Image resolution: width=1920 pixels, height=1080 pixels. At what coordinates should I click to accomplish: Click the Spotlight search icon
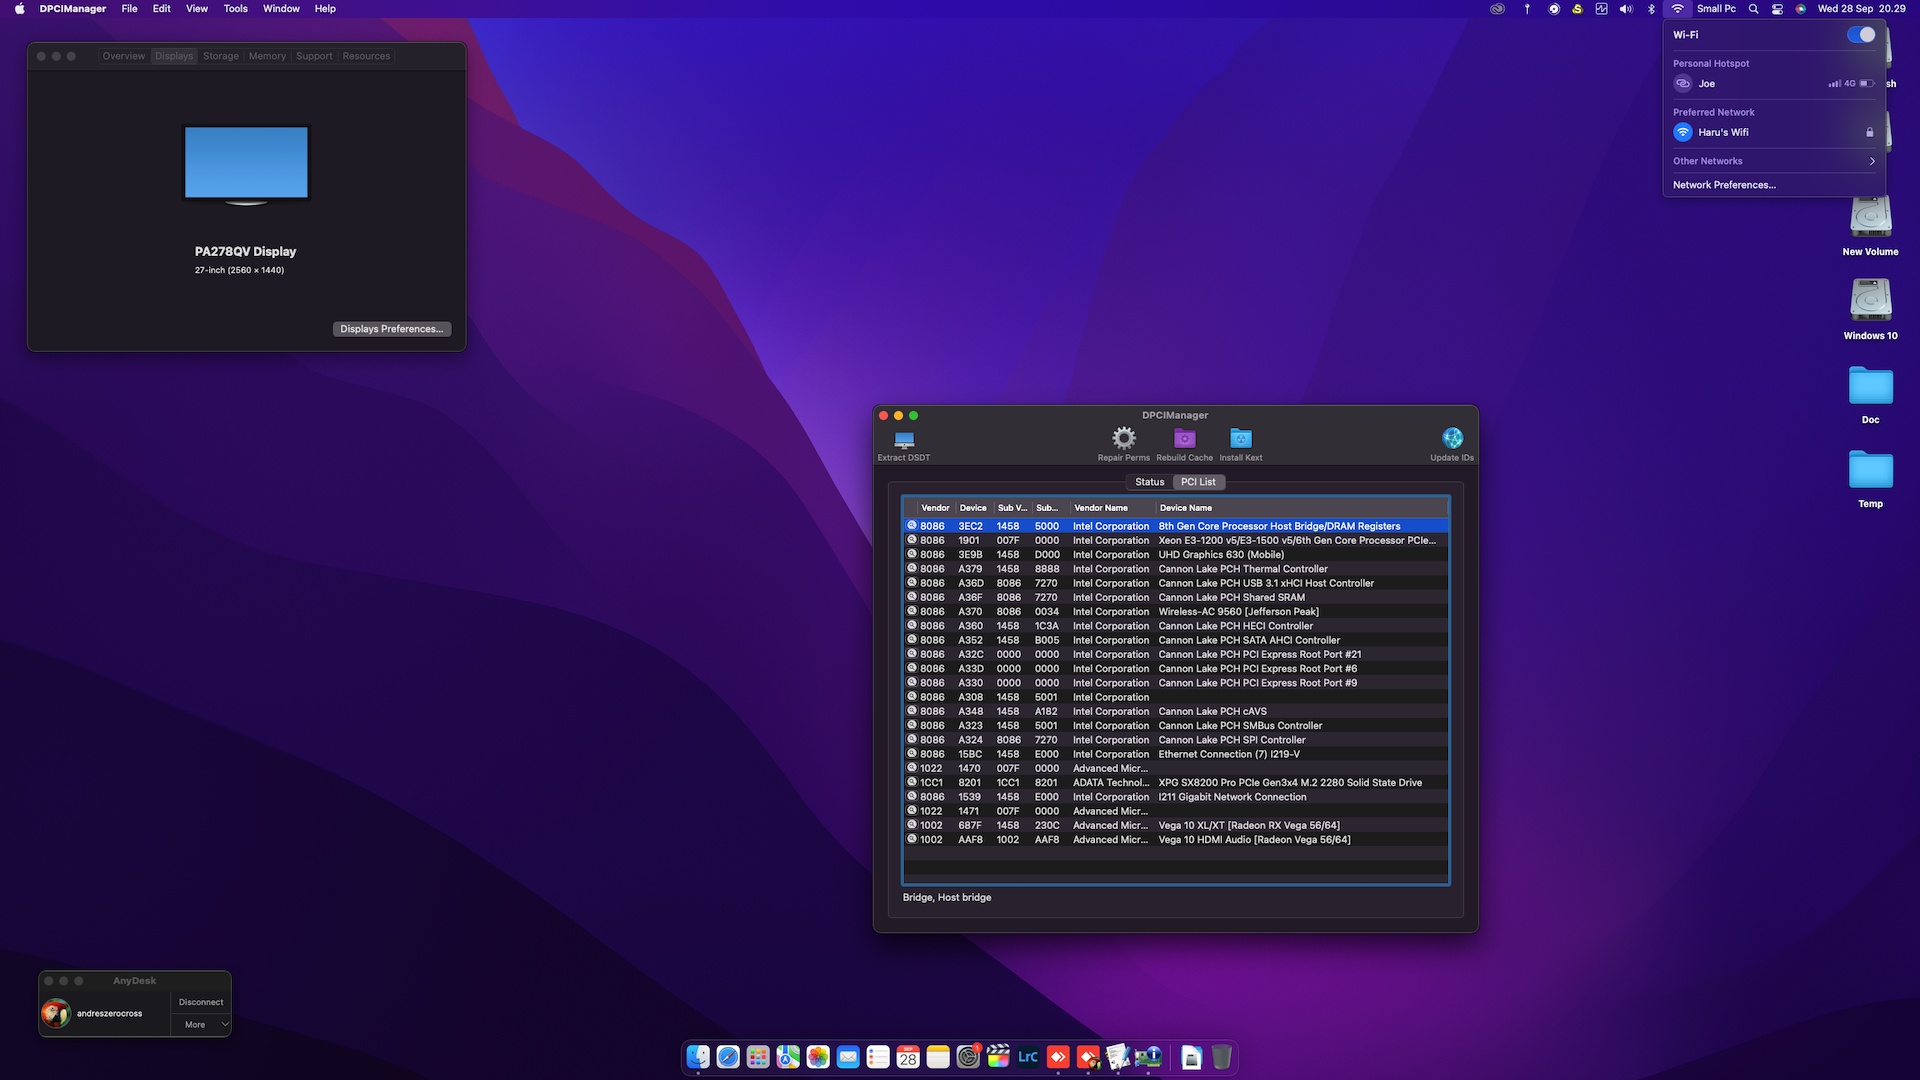coord(1753,9)
